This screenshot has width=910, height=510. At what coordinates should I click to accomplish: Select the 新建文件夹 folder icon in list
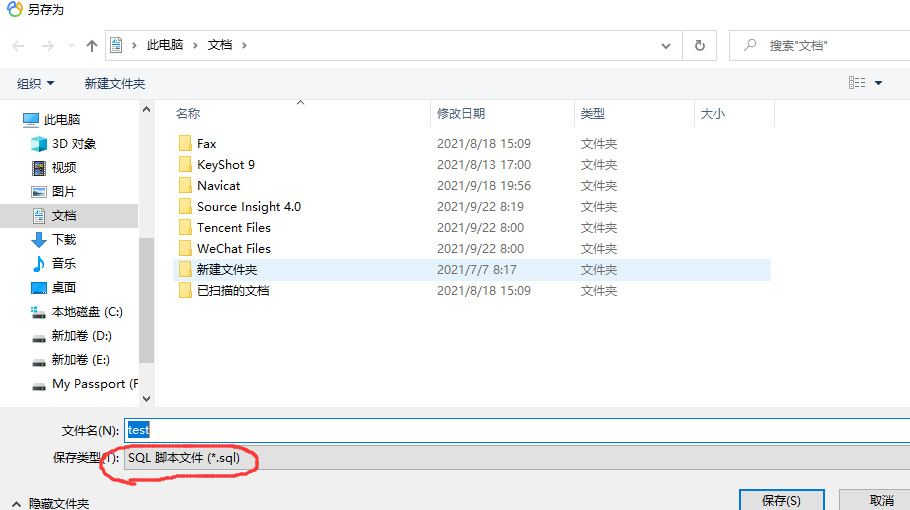185,269
